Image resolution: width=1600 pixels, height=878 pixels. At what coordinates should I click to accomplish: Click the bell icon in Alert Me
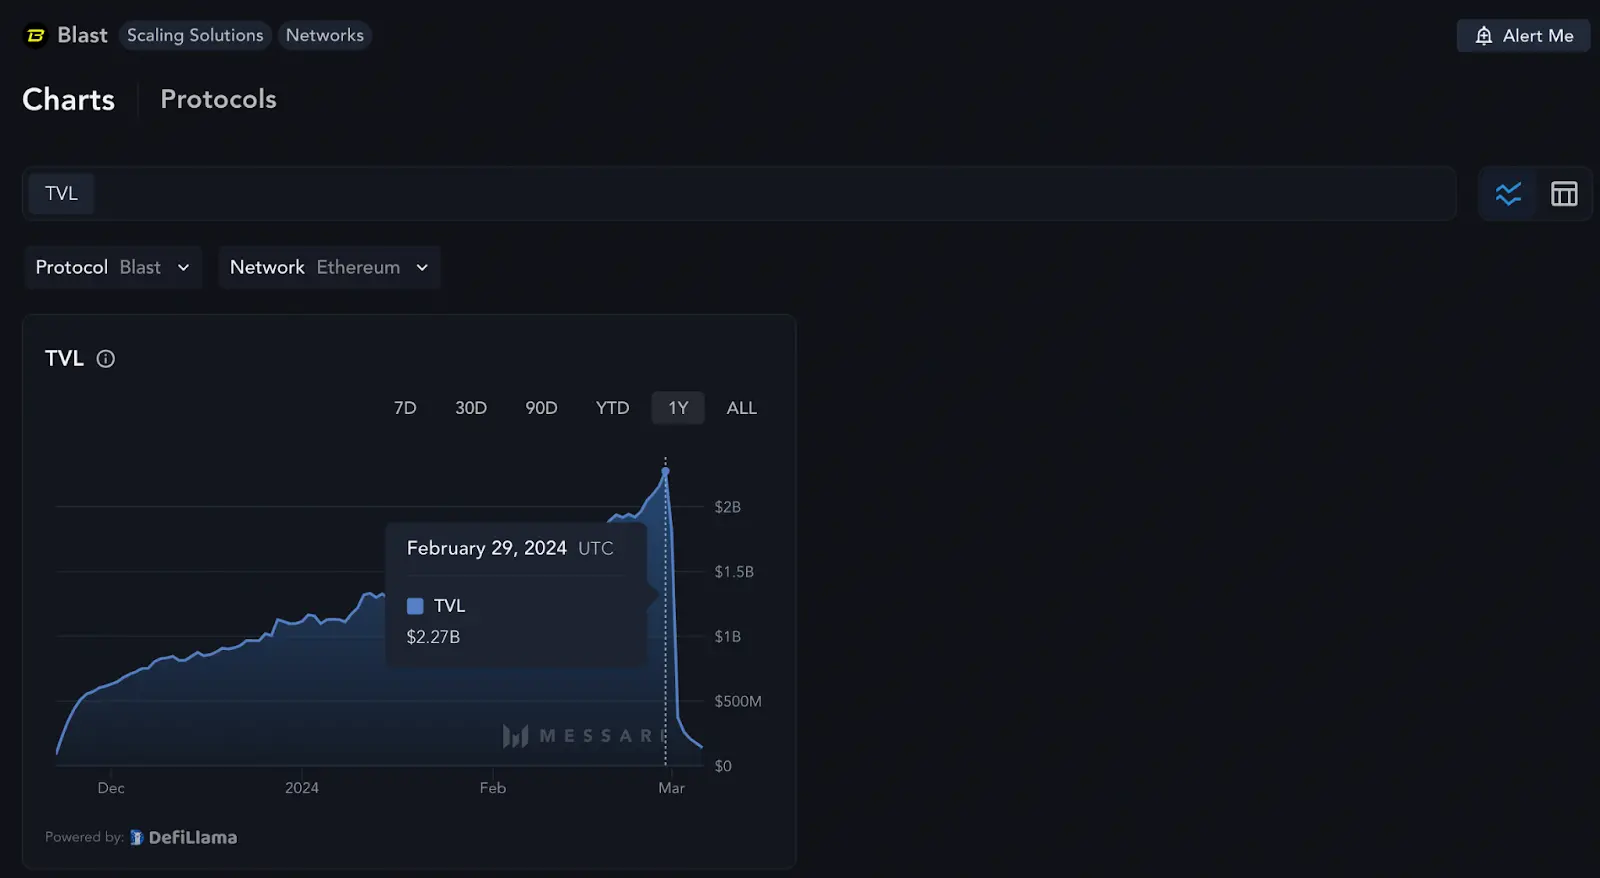tap(1484, 36)
